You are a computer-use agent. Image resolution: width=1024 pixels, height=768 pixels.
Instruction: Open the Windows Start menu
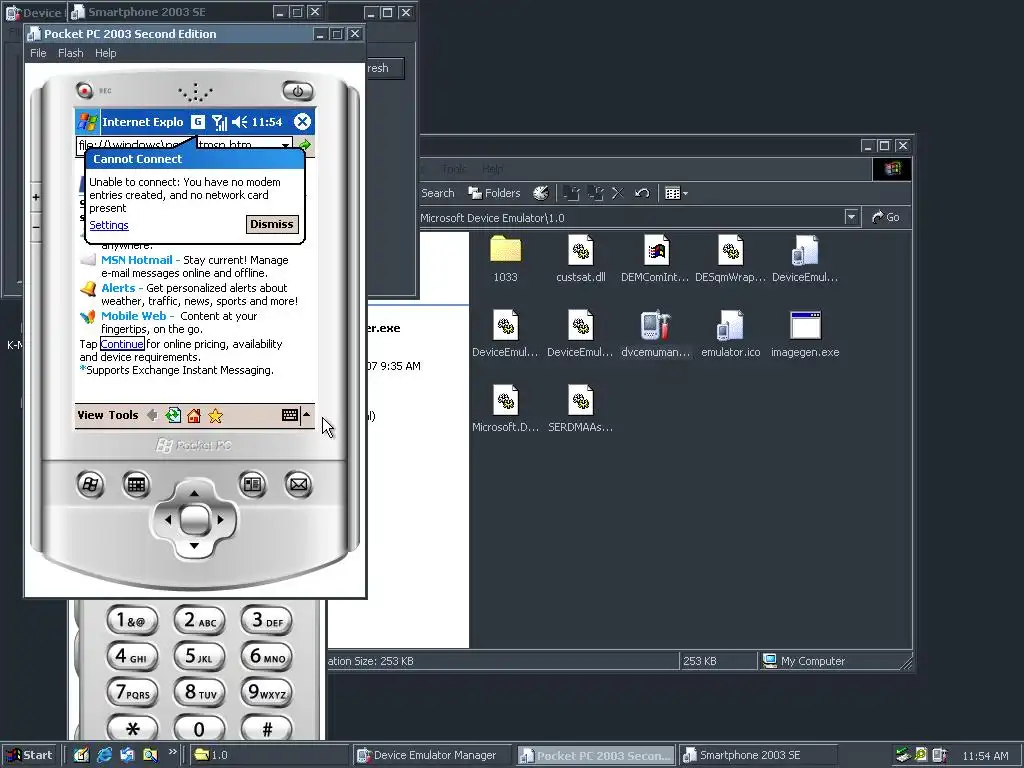click(29, 755)
